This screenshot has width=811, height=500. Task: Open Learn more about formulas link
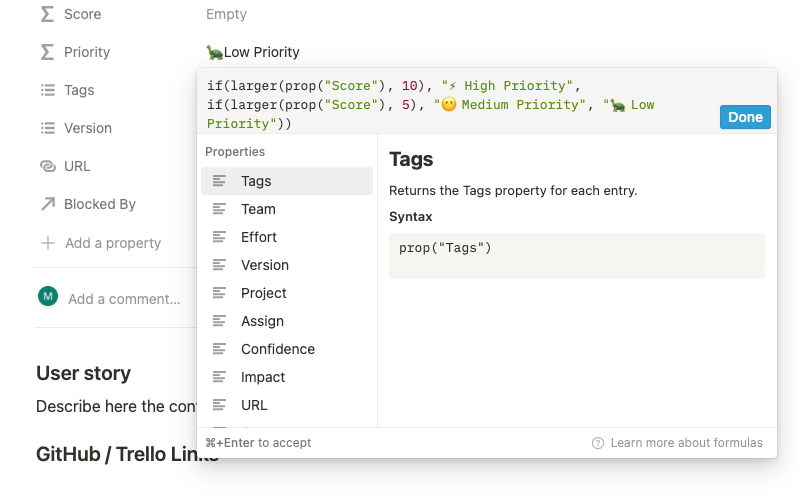[686, 443]
